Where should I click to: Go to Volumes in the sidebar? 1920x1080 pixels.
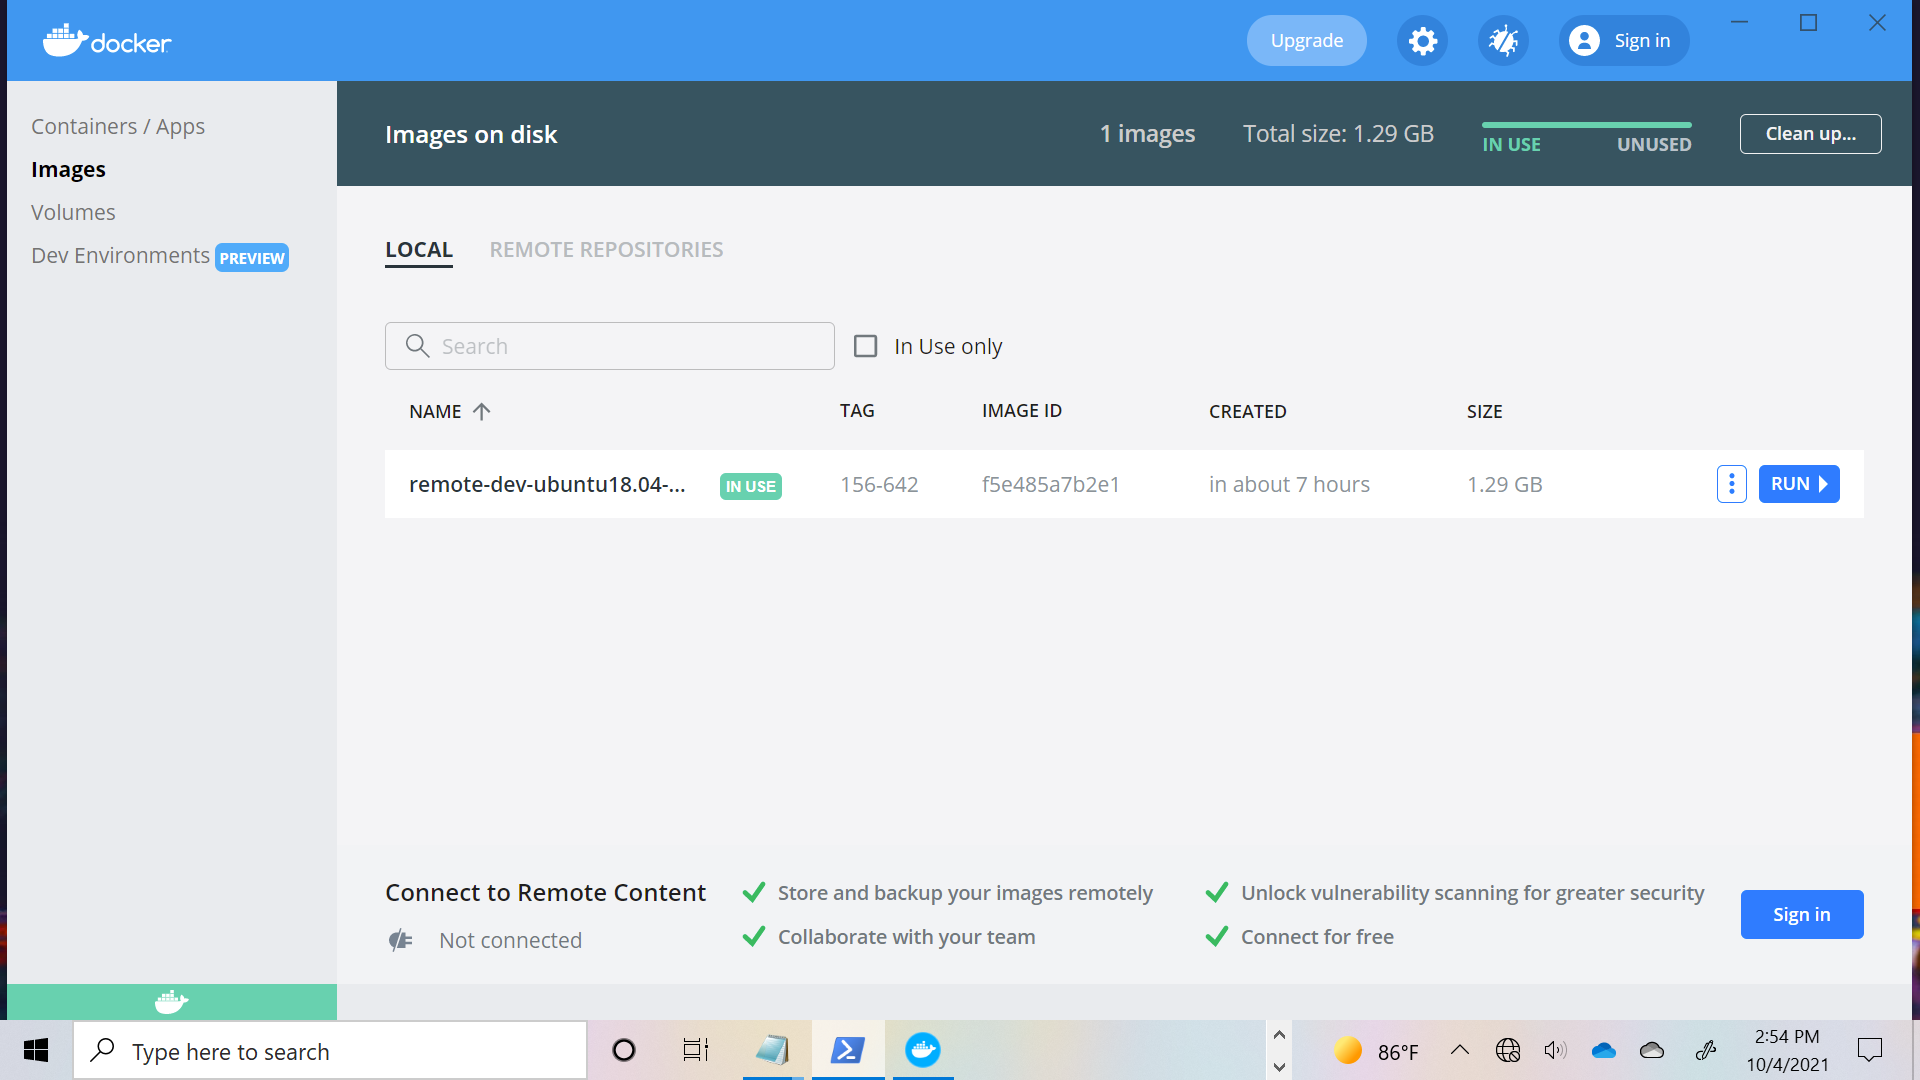click(73, 213)
